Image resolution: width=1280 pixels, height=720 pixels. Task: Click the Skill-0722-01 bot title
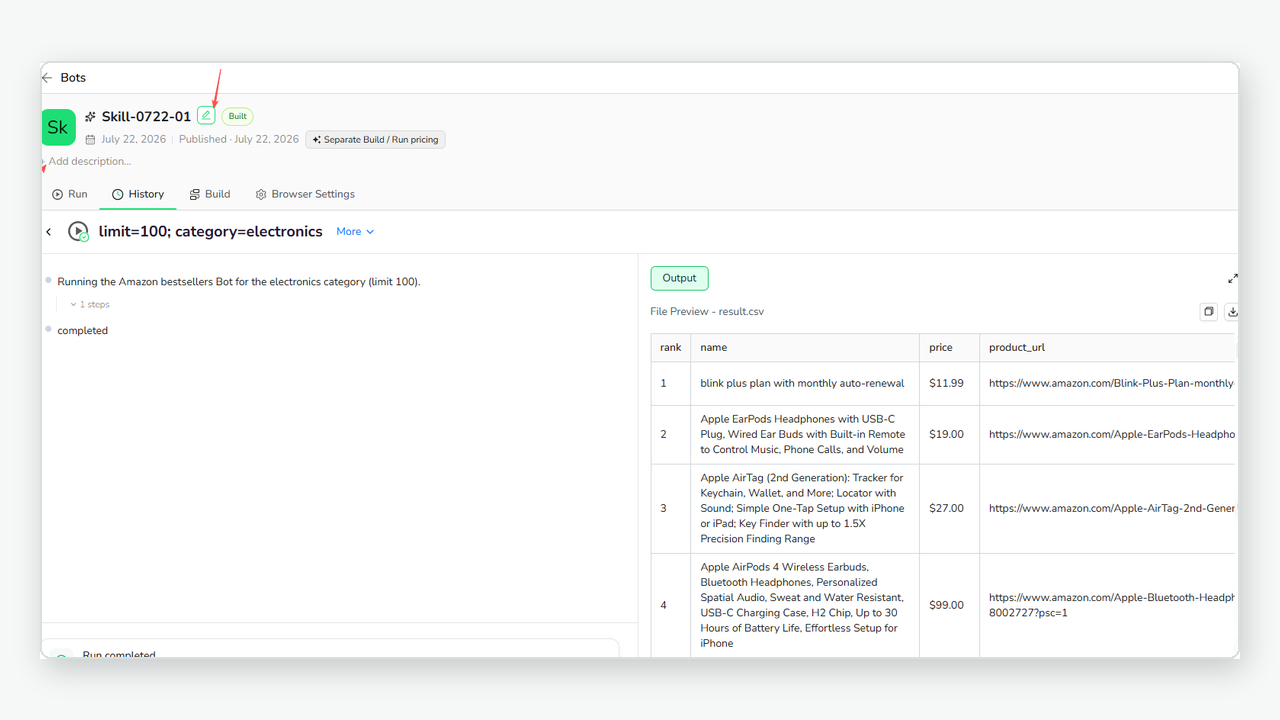pos(146,117)
